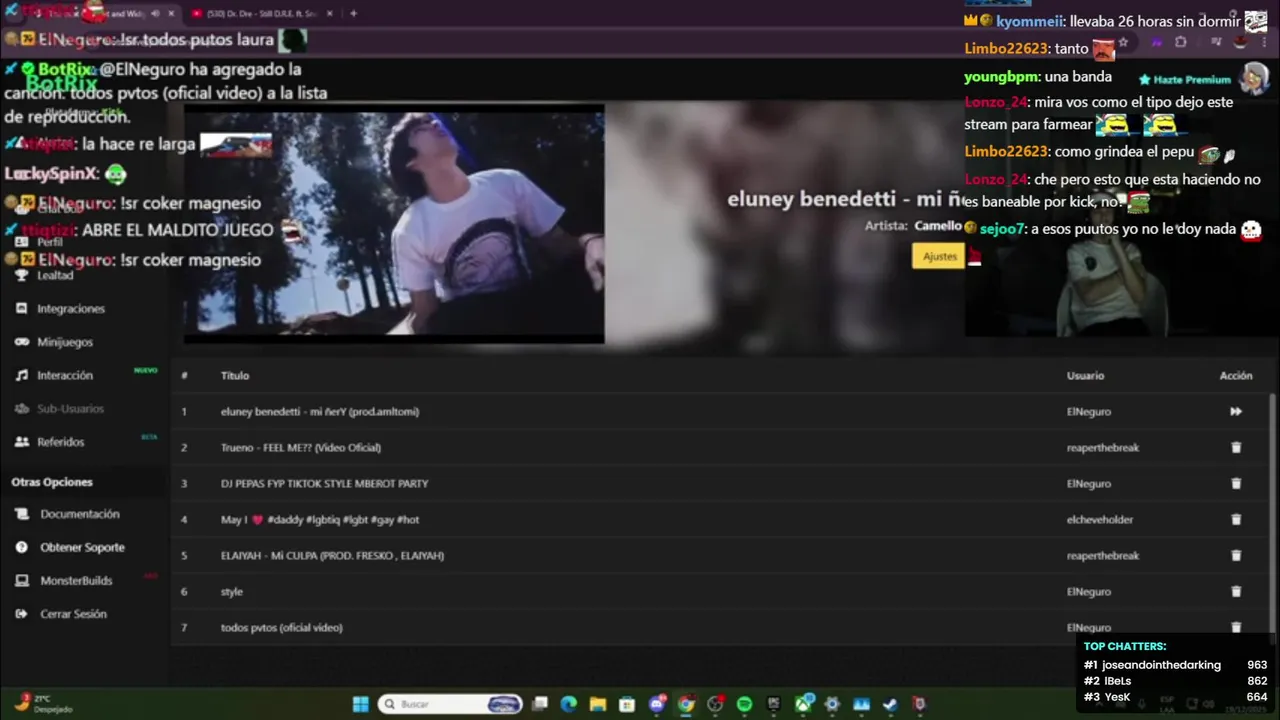Click song title 'DJ PEPAS FYP TIKTOK STYLE MBEROT PARTY'
The height and width of the screenshot is (720, 1280).
pyautogui.click(x=324, y=483)
